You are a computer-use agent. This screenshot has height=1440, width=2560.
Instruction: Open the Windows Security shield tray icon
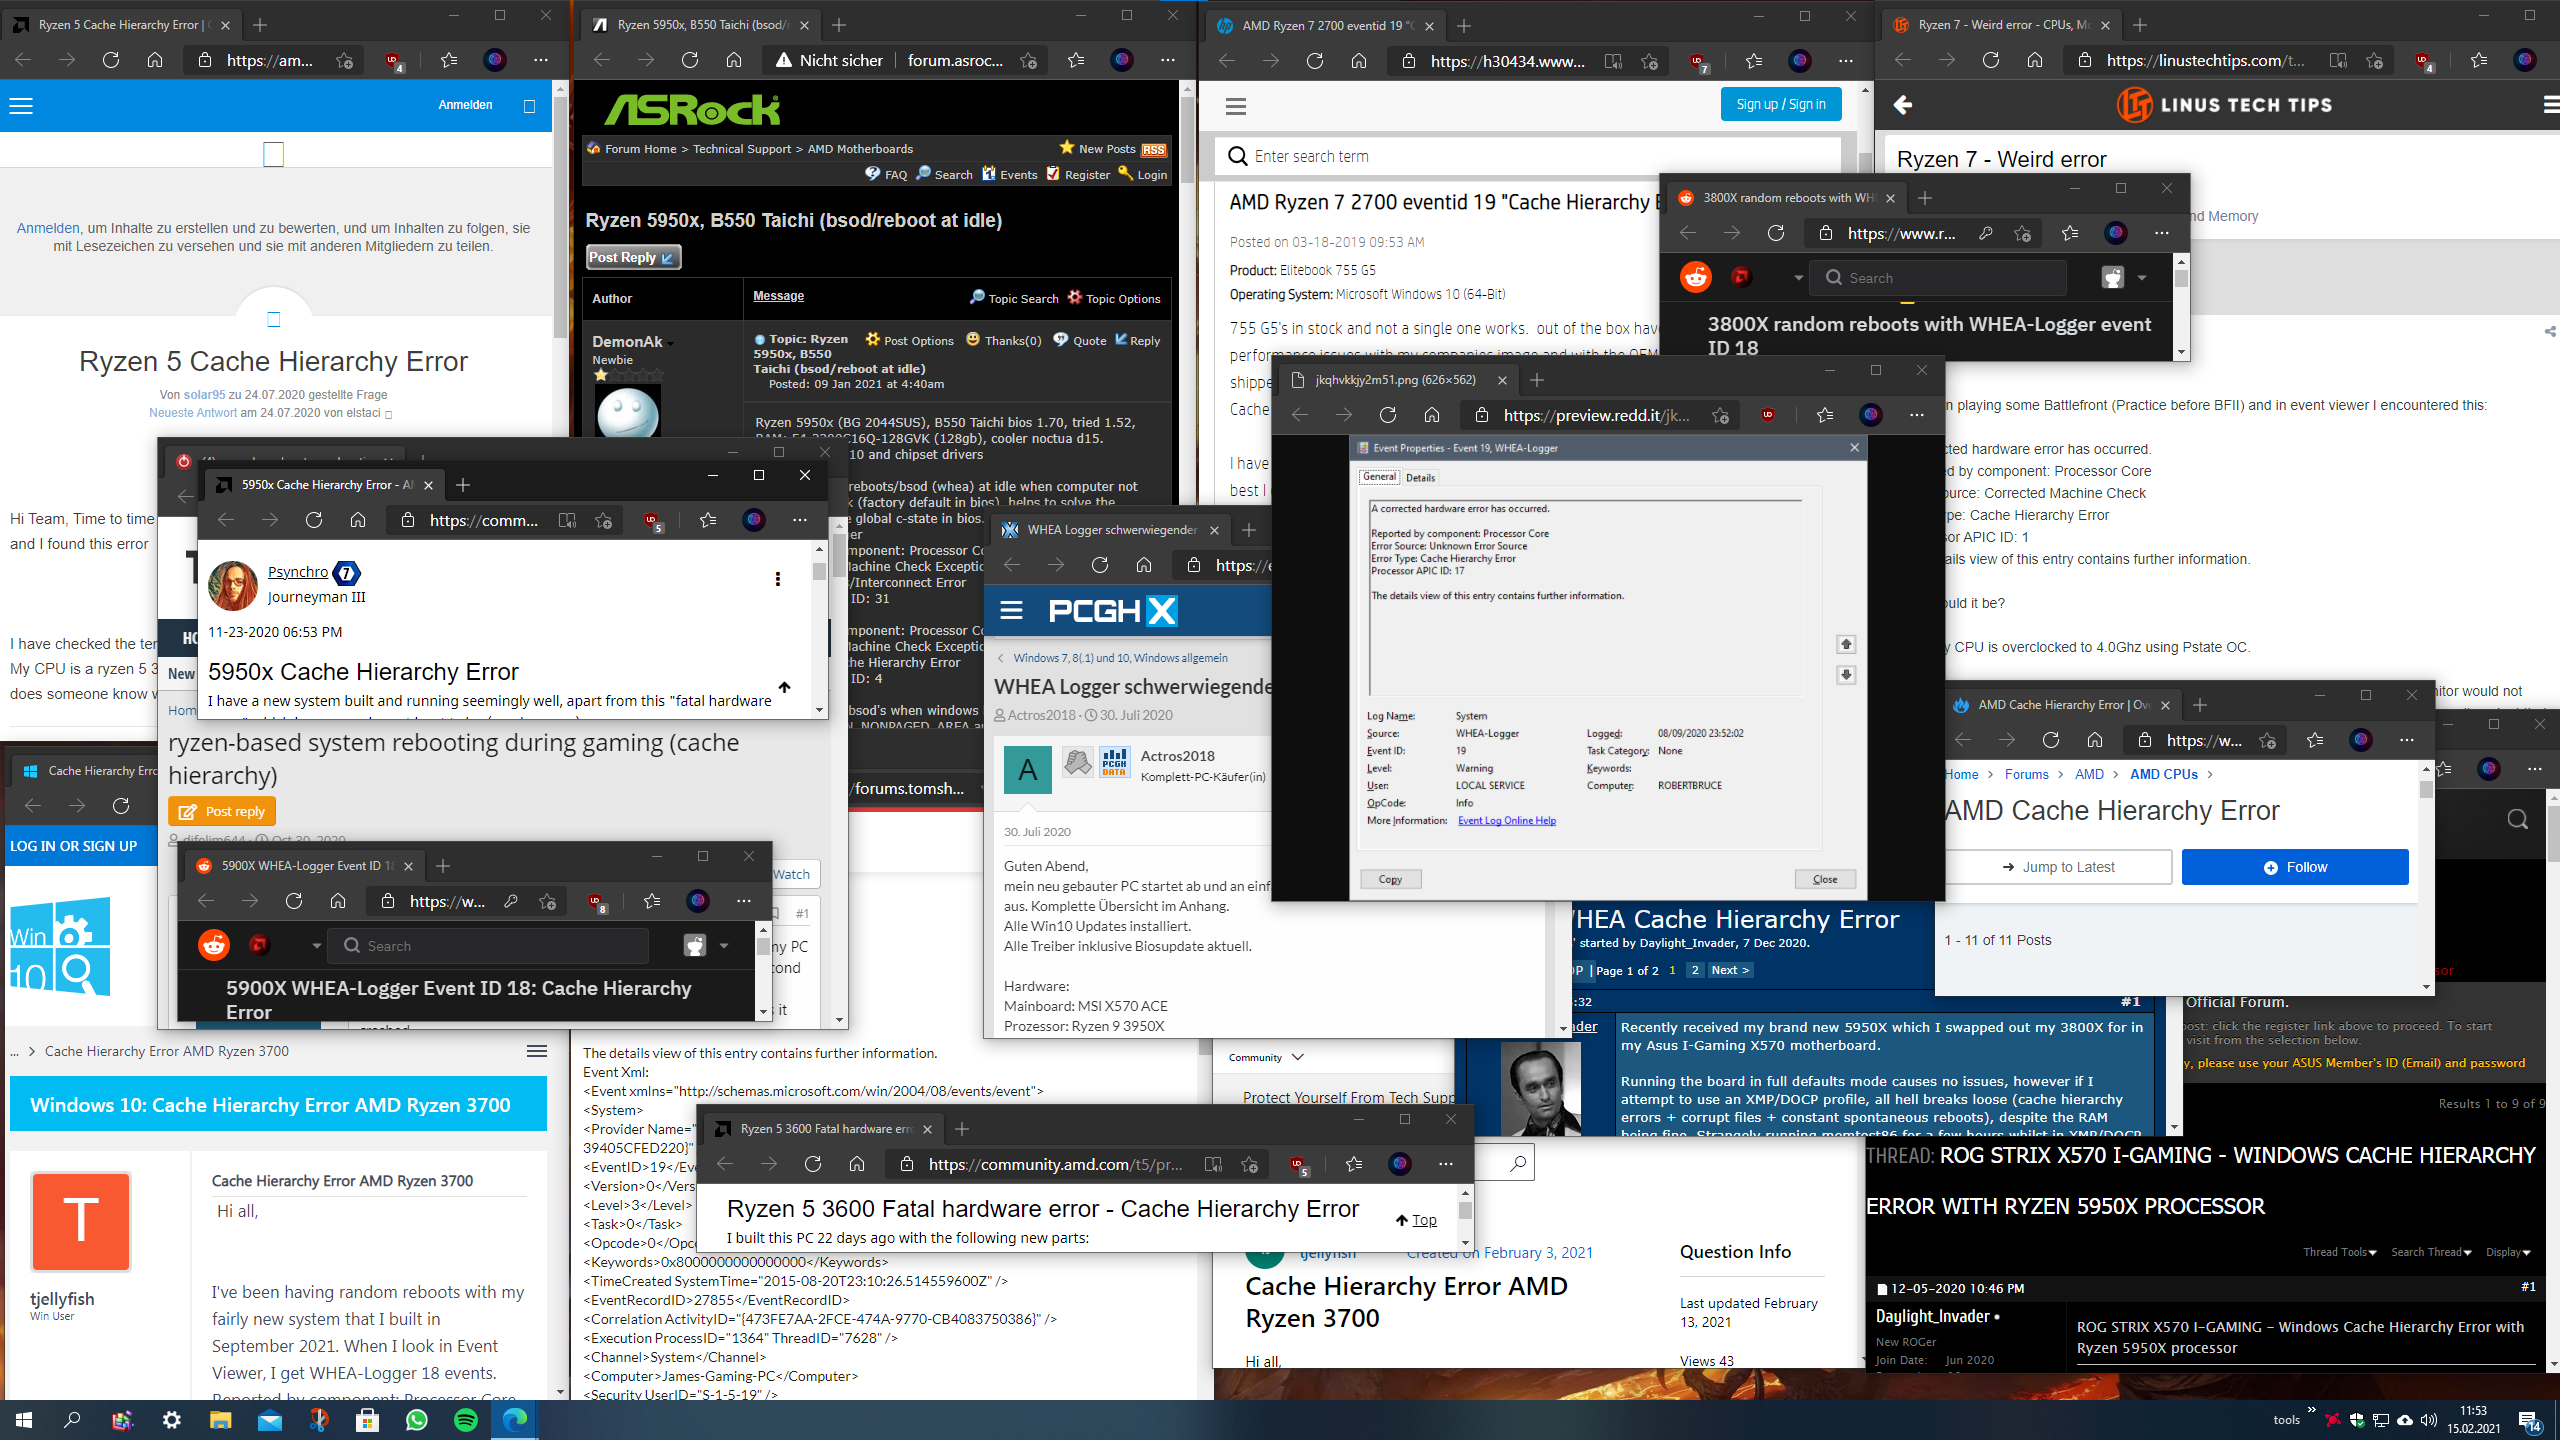(2357, 1420)
